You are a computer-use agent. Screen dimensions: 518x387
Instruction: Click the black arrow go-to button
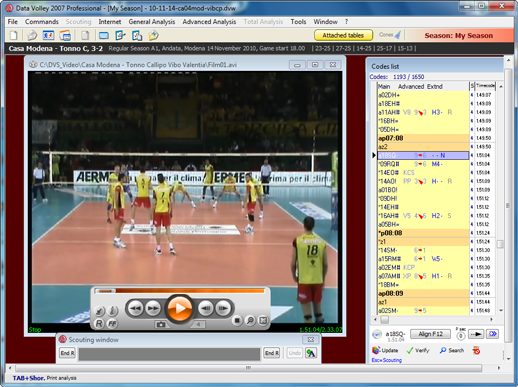[x=476, y=334]
